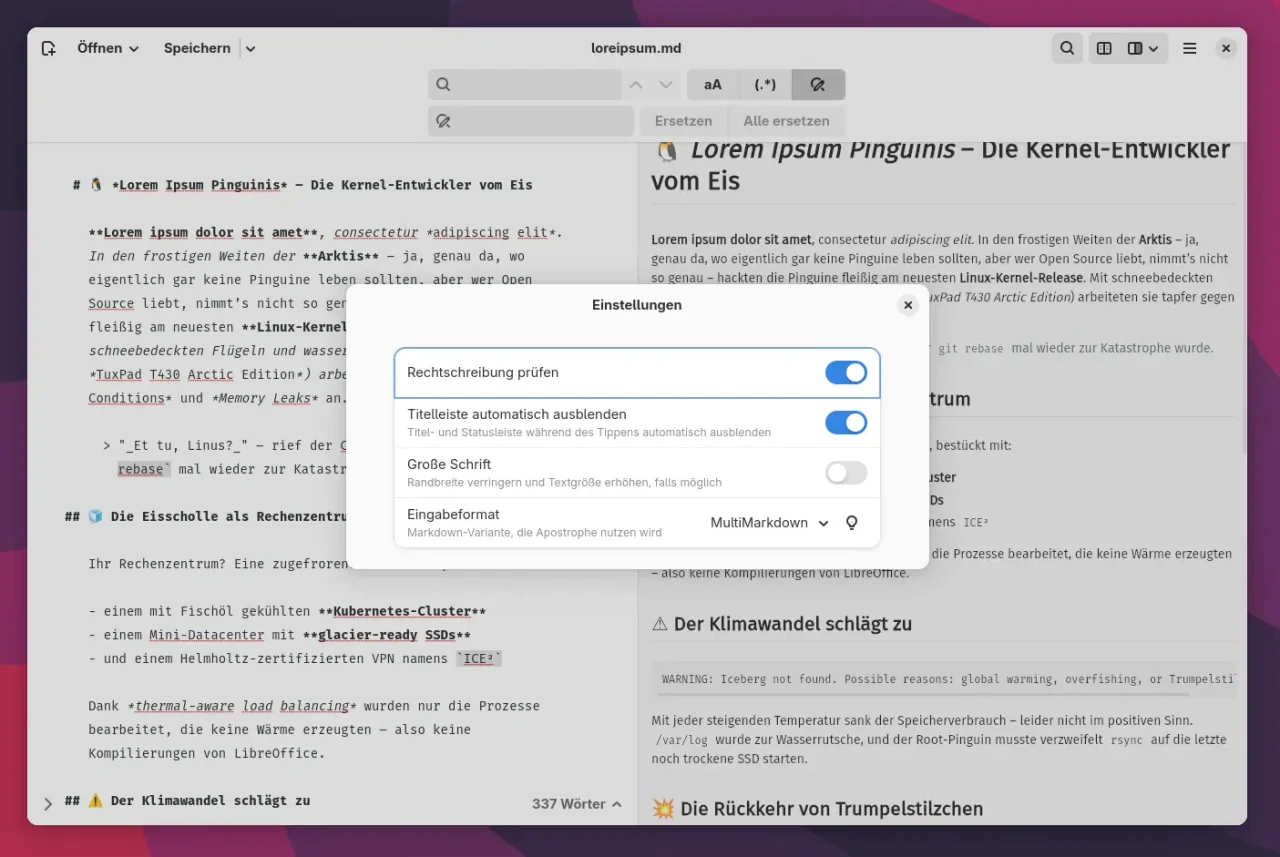This screenshot has width=1280, height=857.
Task: Click the new document icon
Action: tap(48, 48)
